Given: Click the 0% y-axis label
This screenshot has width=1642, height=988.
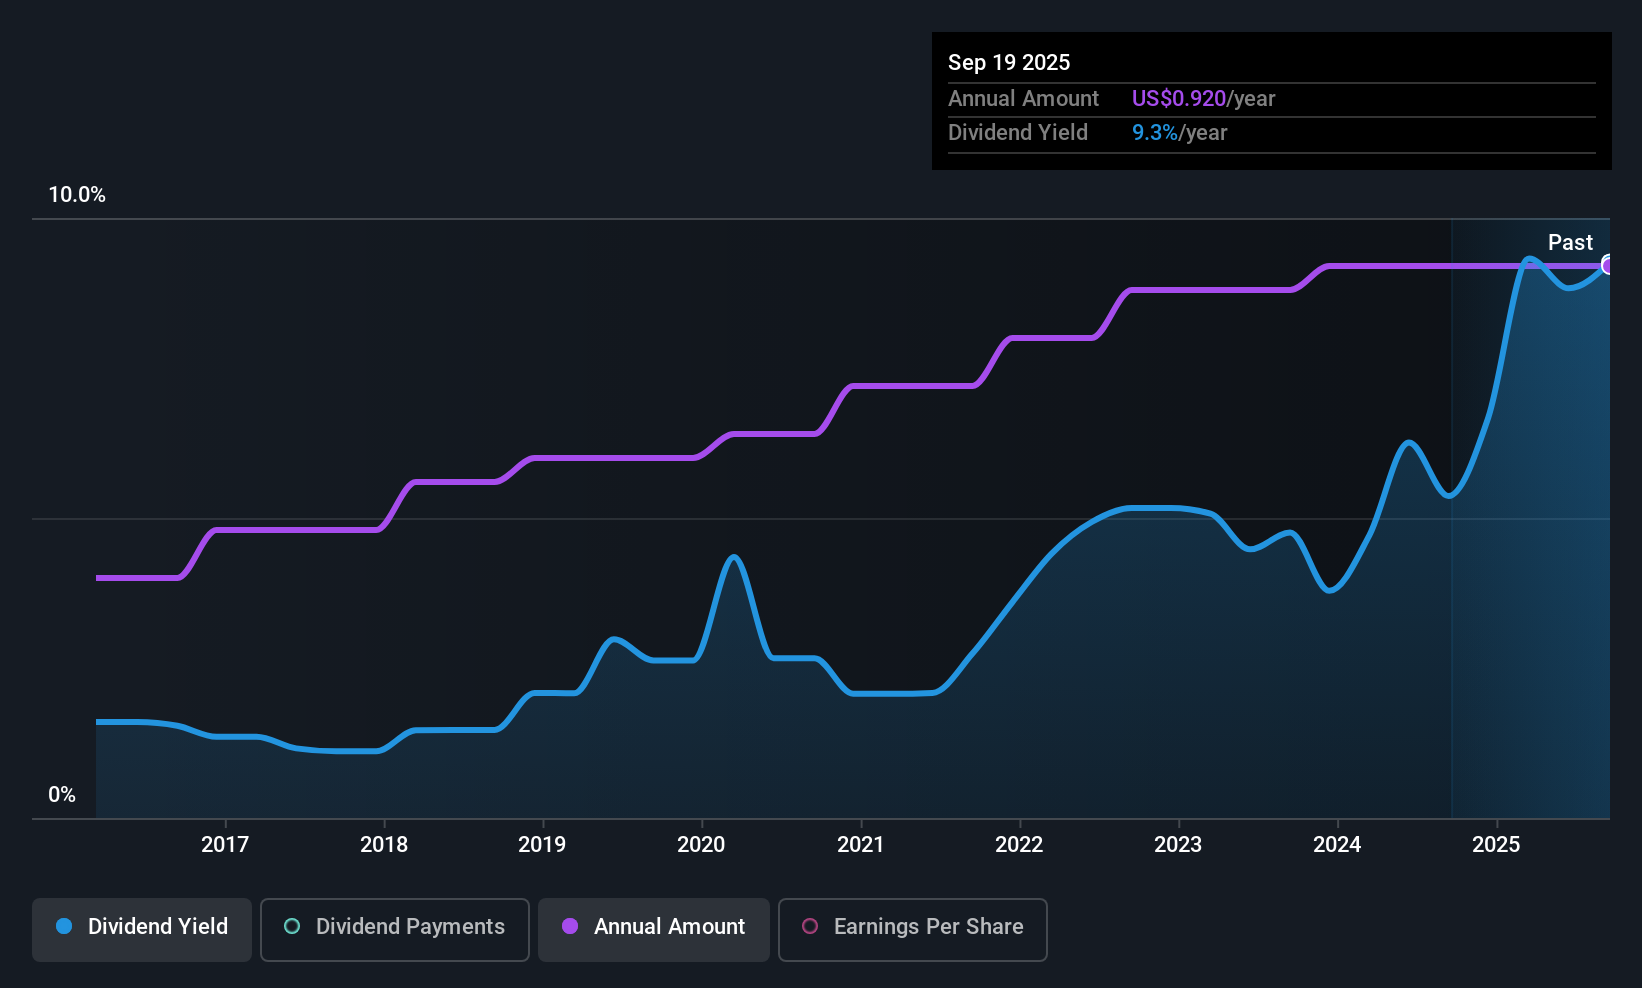Looking at the screenshot, I should 62,795.
